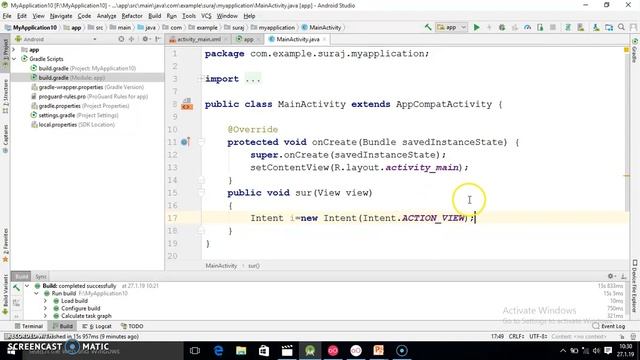Expand the Load build node
The width and height of the screenshot is (640, 360).
click(45, 301)
